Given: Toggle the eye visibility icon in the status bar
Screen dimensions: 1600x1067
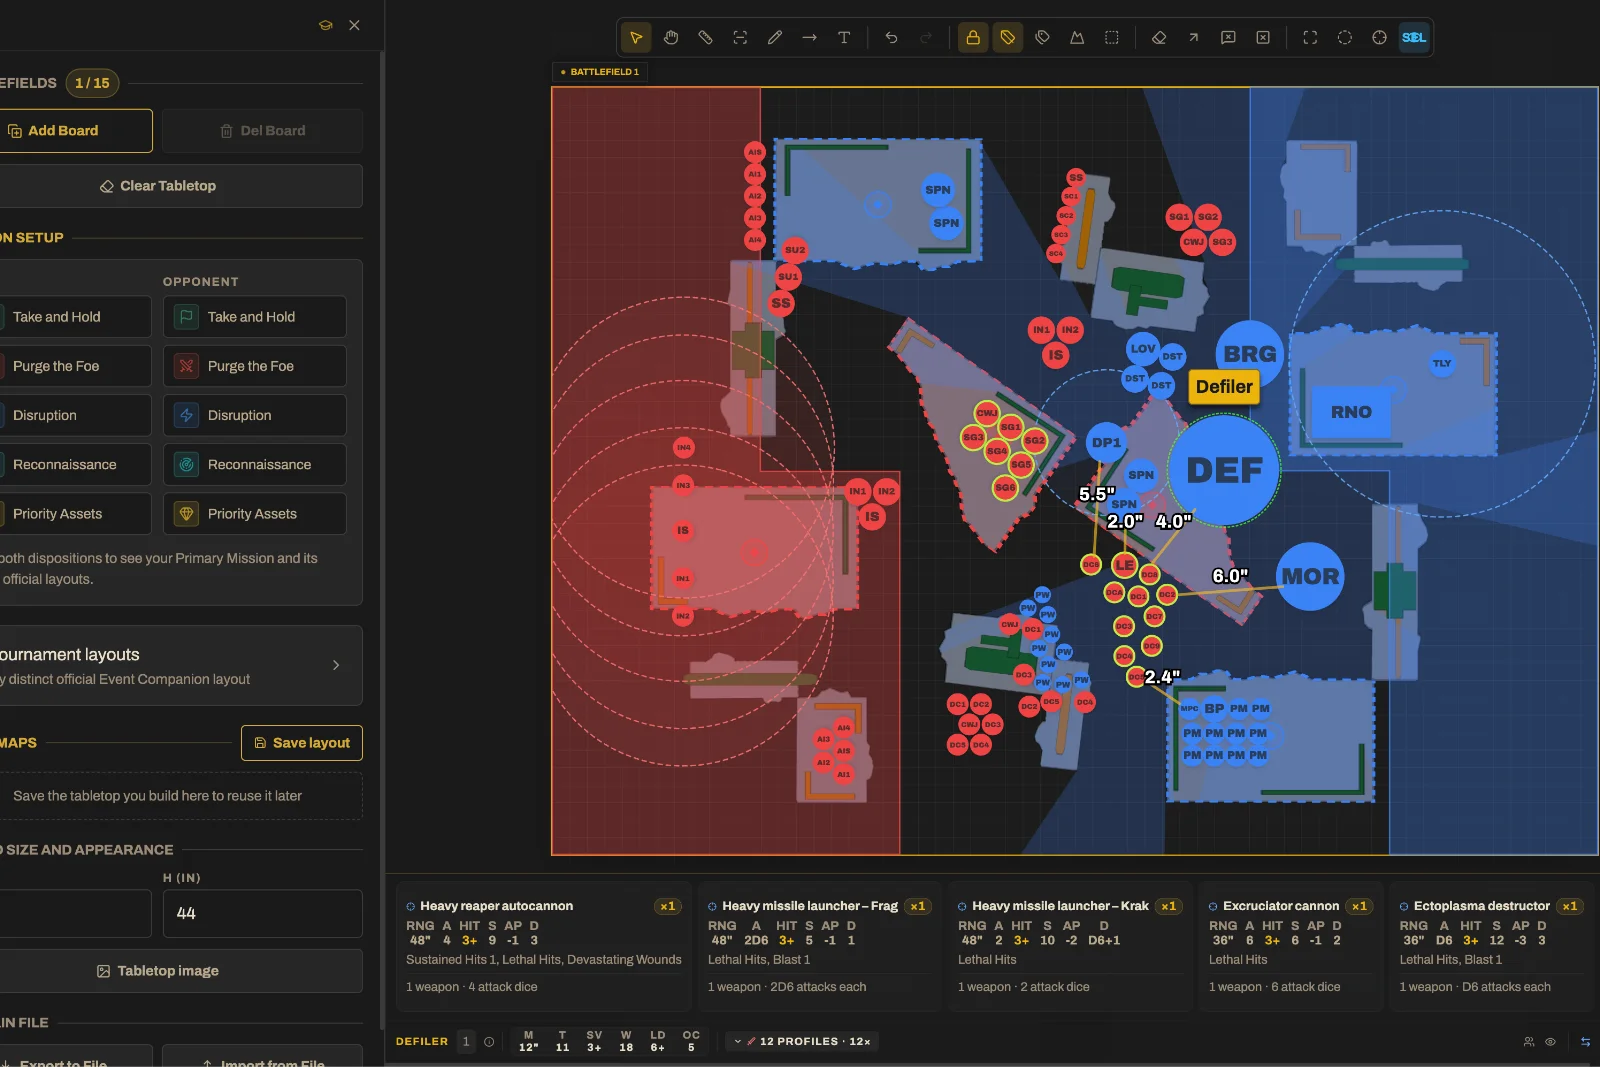Looking at the screenshot, I should (x=1550, y=1042).
